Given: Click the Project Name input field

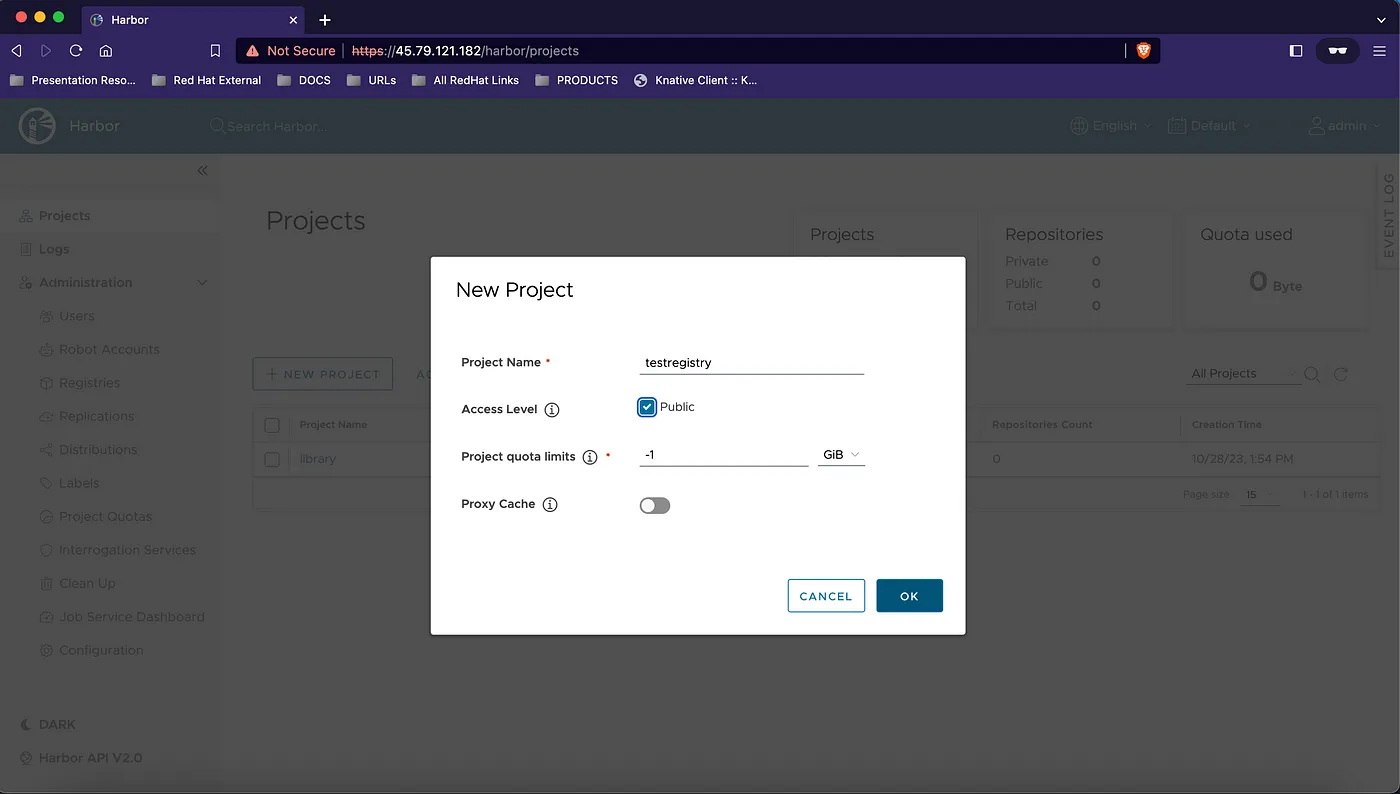Looking at the screenshot, I should [x=751, y=363].
